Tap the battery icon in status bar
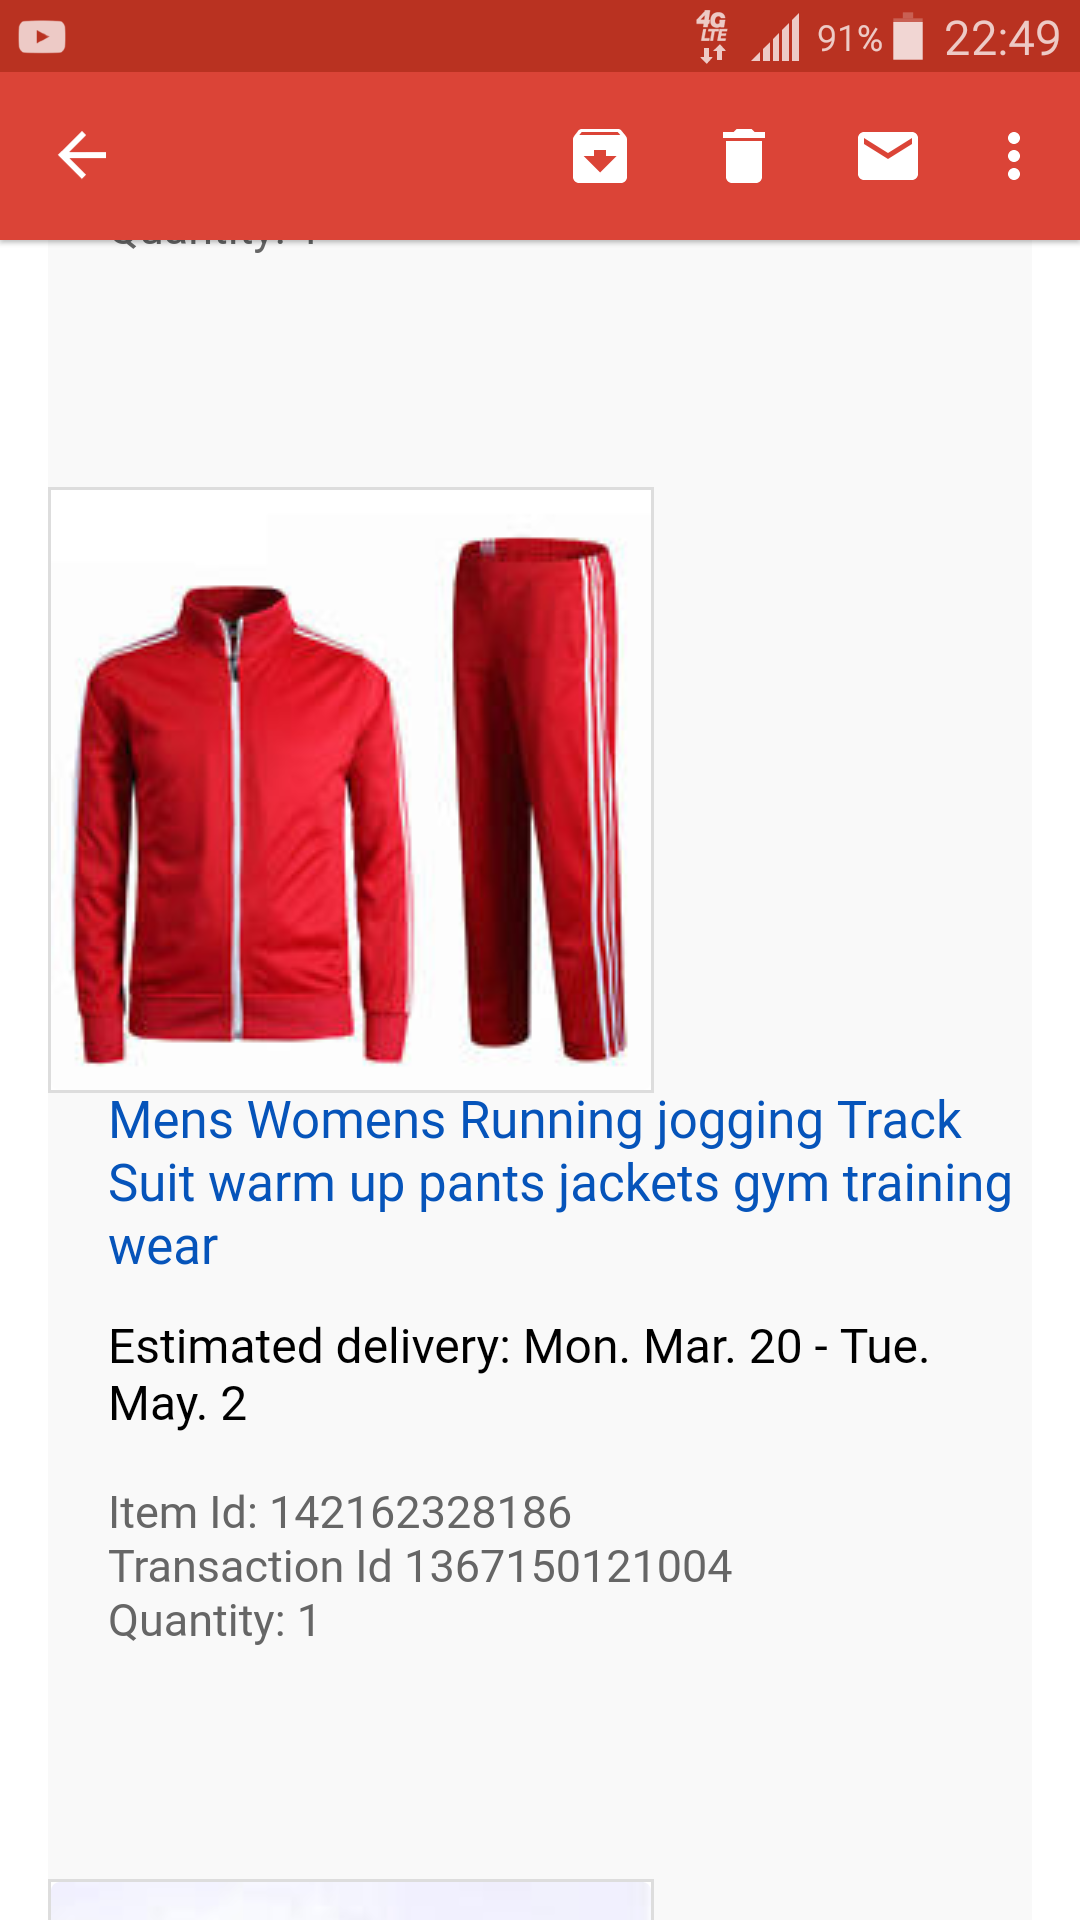This screenshot has height=1920, width=1080. (908, 37)
